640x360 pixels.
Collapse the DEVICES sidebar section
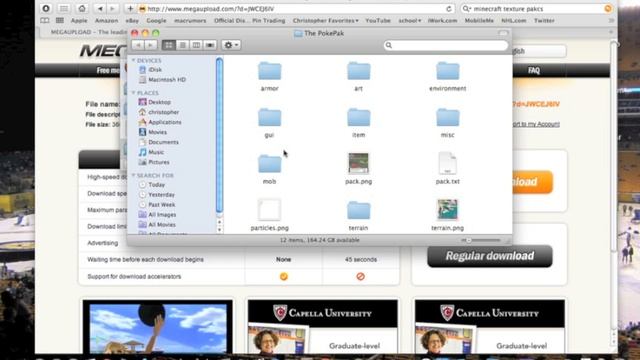[133, 60]
